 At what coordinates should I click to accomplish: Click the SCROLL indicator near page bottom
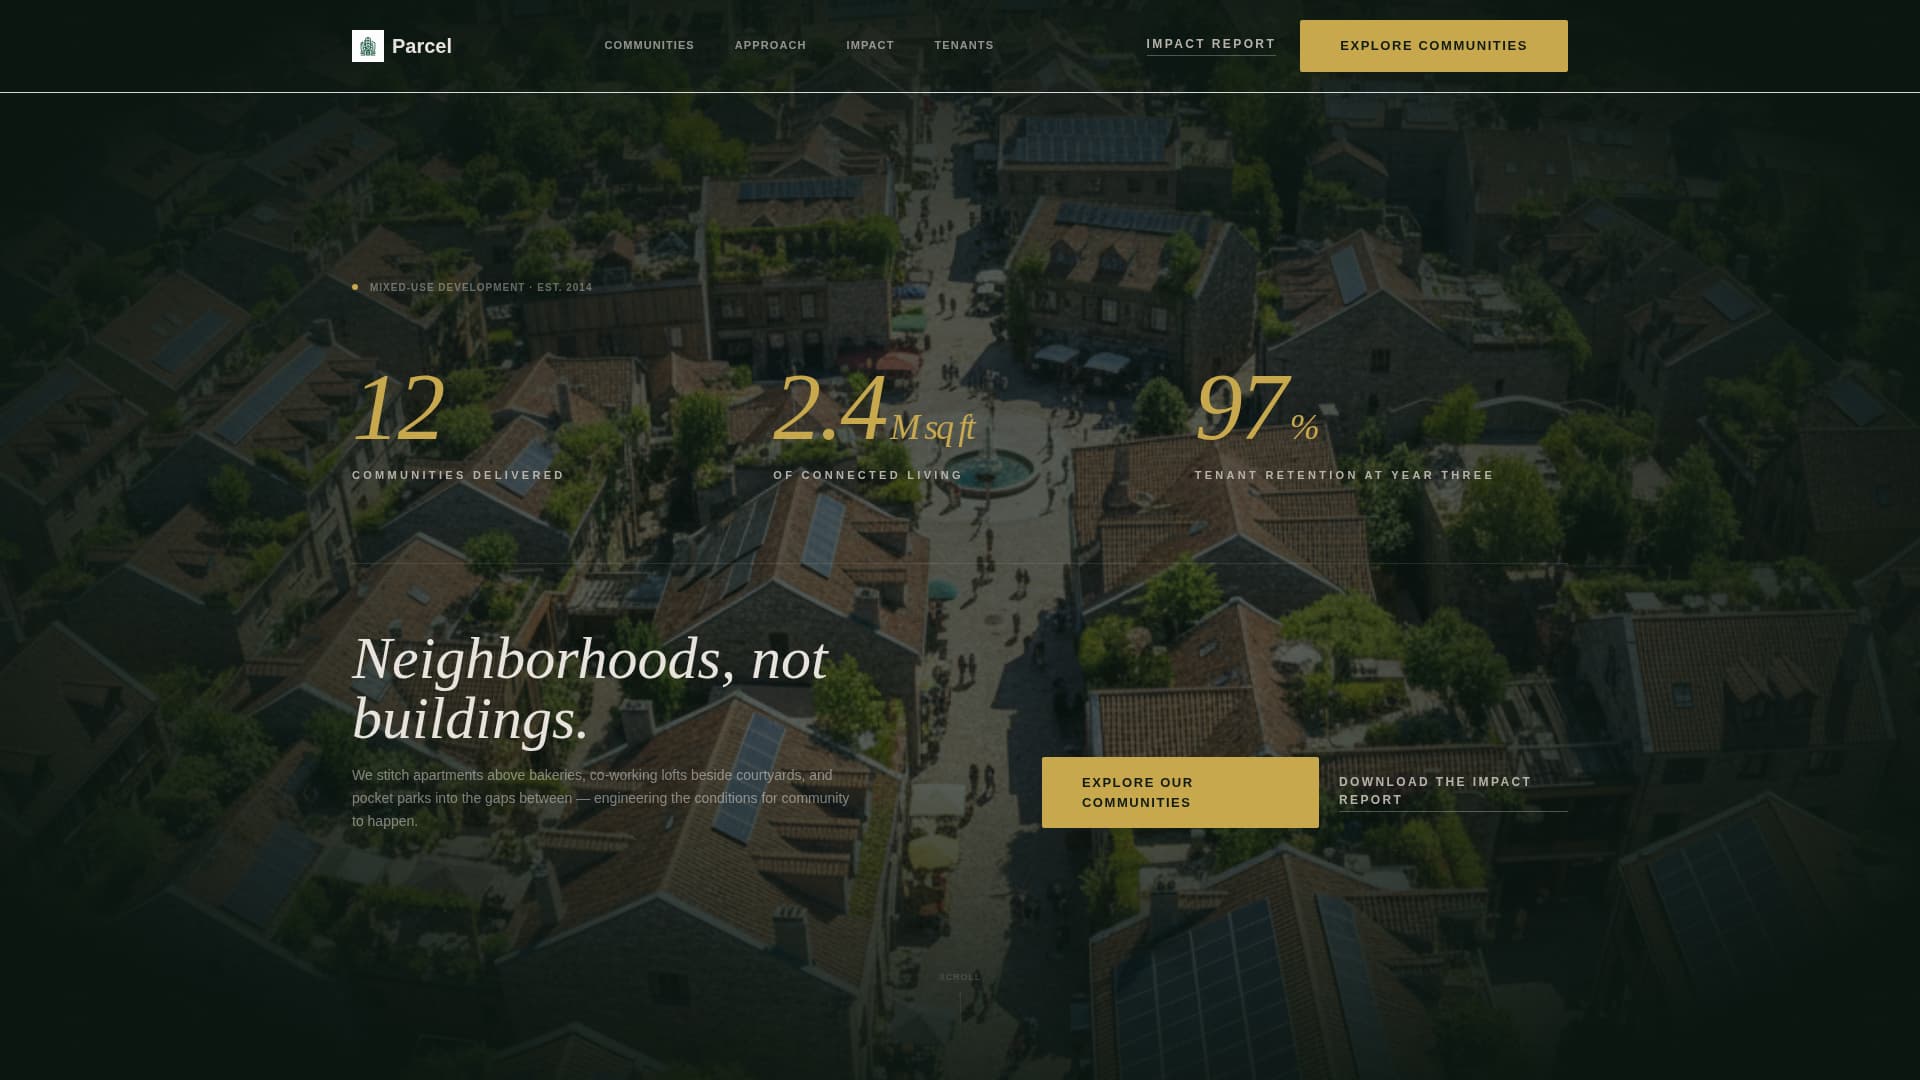click(x=958, y=977)
